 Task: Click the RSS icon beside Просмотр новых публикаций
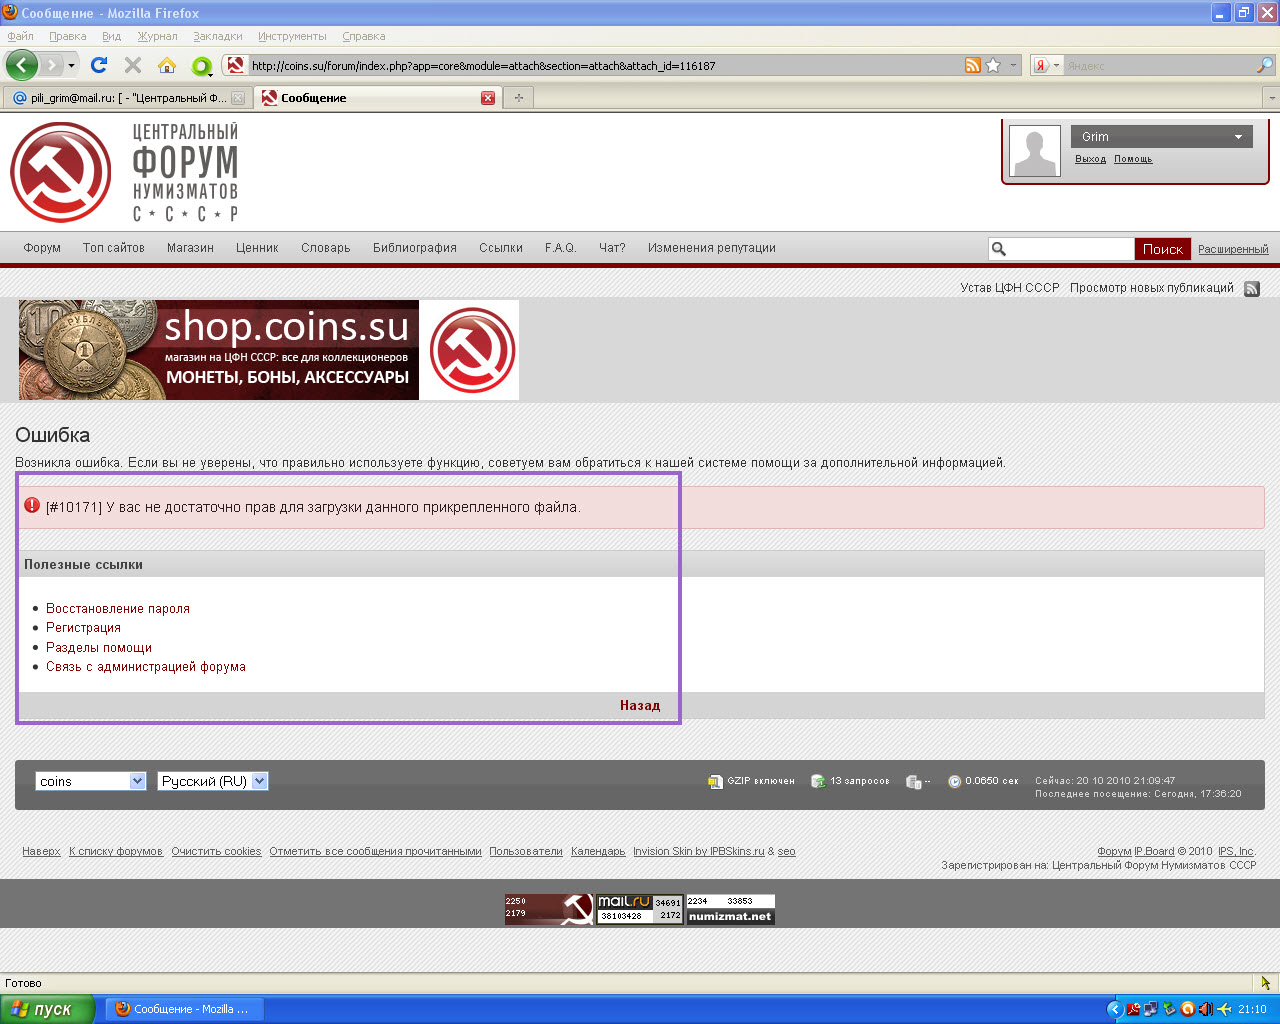click(x=1252, y=288)
